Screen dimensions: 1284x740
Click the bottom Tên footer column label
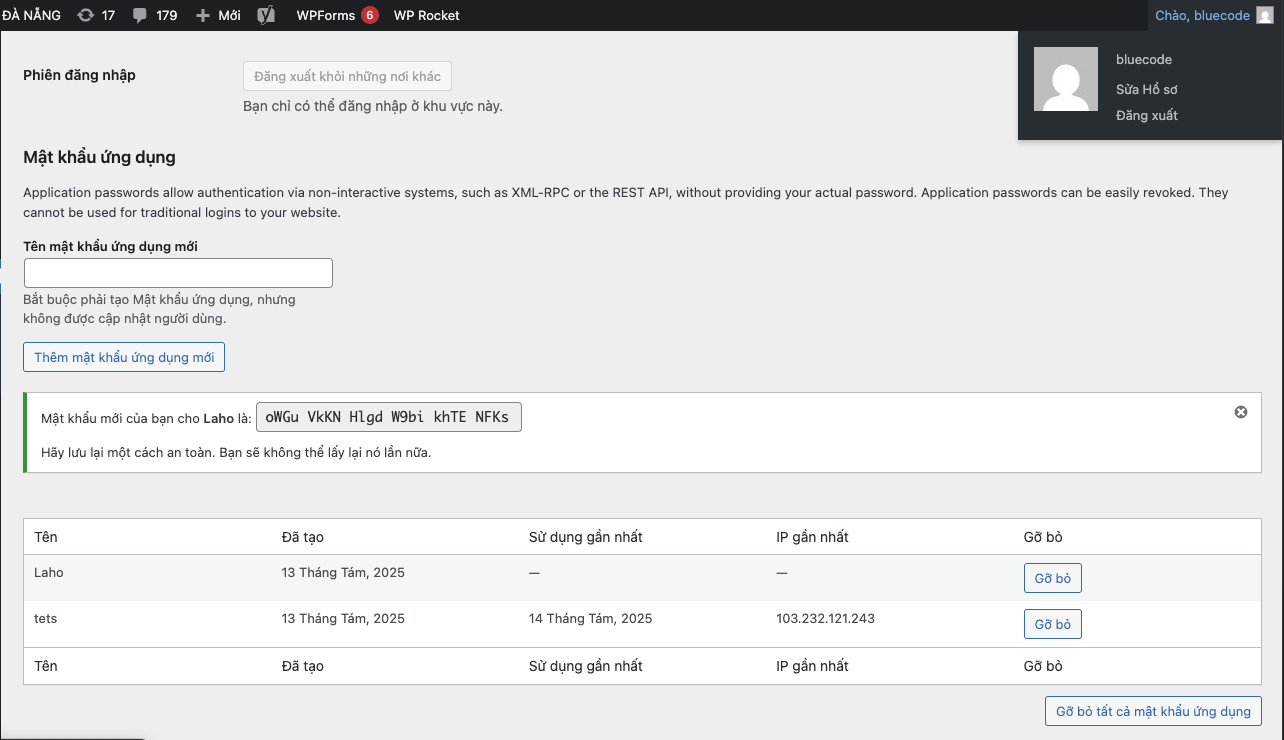(x=46, y=666)
